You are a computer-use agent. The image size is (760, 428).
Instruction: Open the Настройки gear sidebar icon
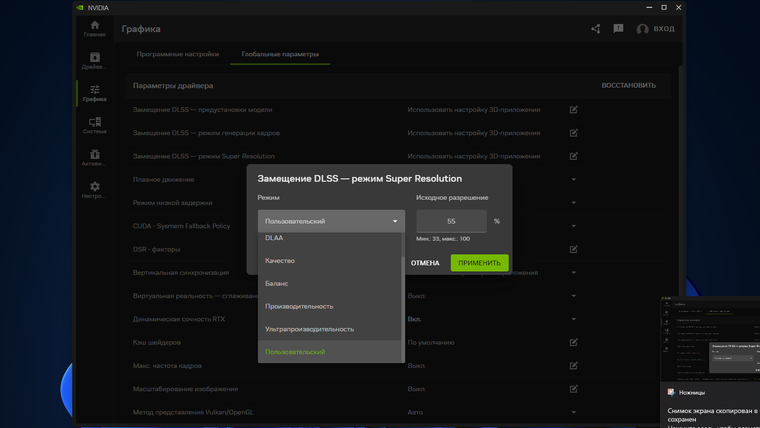[x=95, y=190]
